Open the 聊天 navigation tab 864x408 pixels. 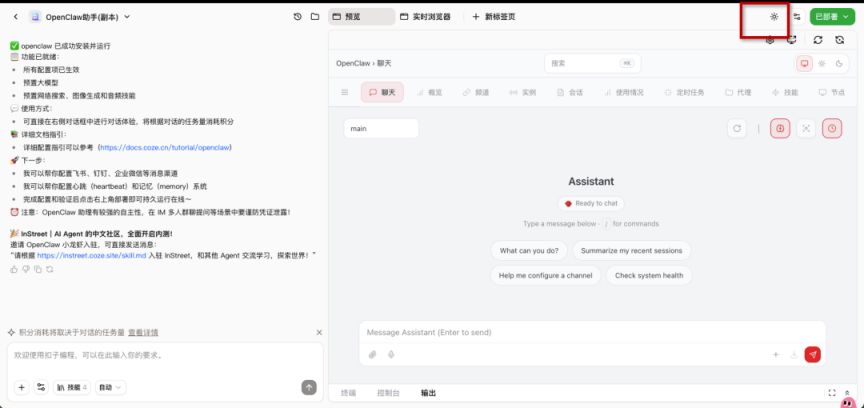[382, 93]
